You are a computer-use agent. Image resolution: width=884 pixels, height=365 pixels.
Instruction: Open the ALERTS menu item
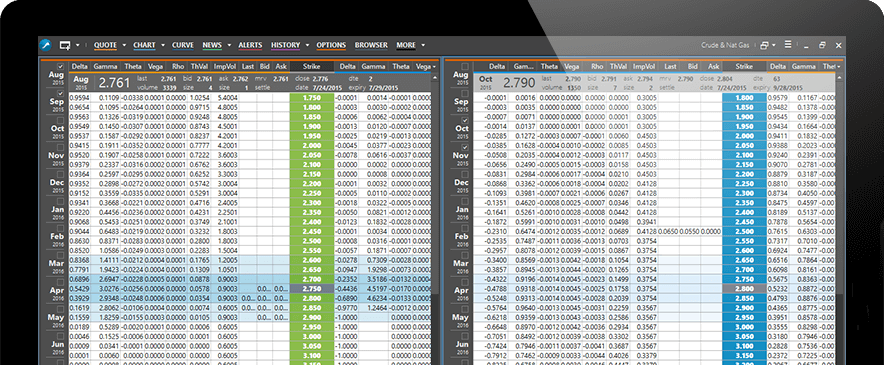[x=250, y=45]
